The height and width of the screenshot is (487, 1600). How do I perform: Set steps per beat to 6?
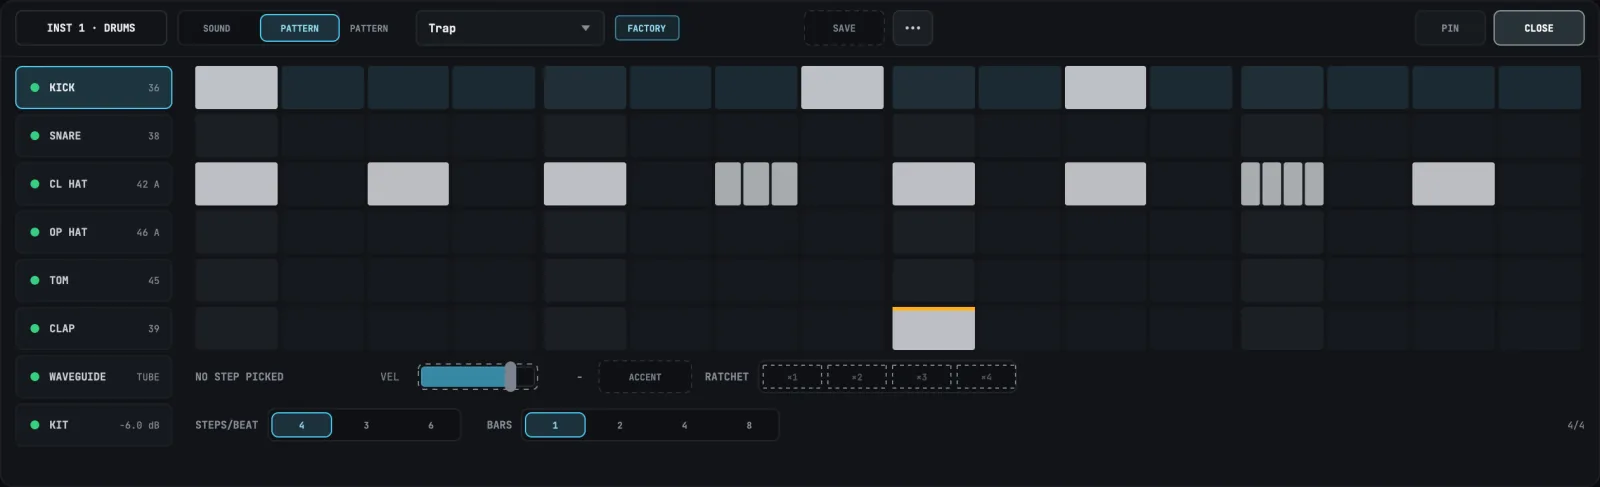(x=431, y=425)
